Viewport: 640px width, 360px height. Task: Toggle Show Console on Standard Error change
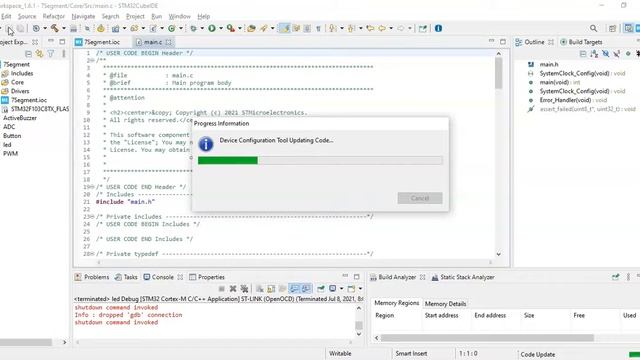[306, 289]
